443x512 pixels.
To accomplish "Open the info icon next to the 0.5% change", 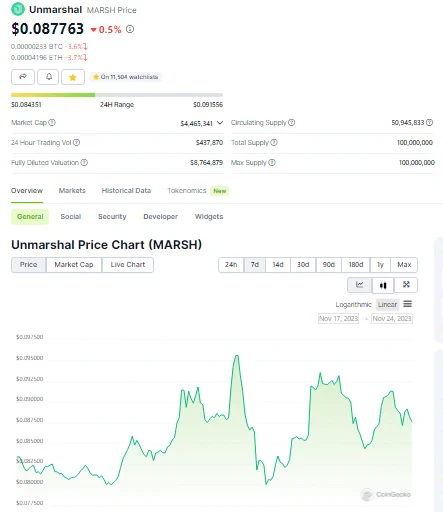I will tap(130, 29).
